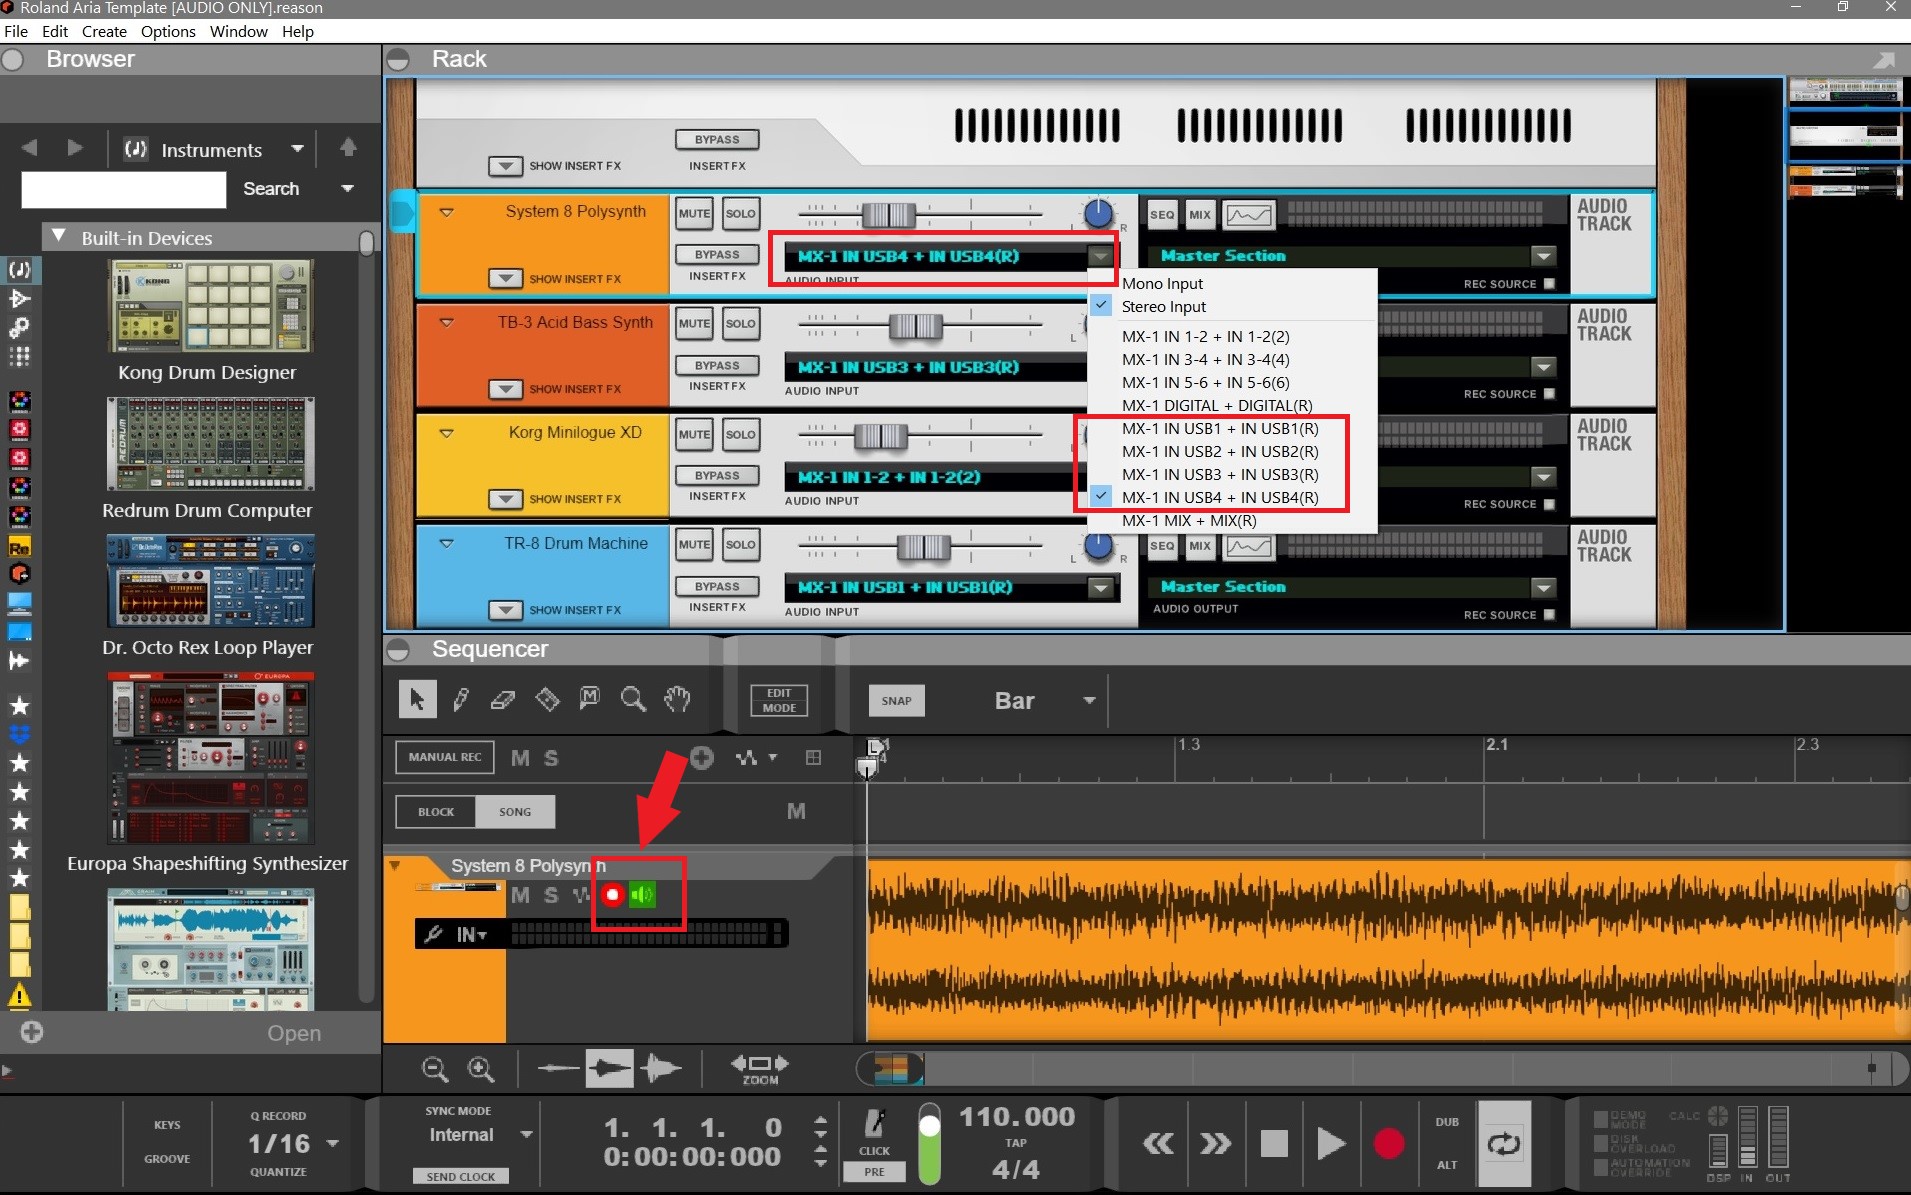Select the Razor tool
The height and width of the screenshot is (1195, 1911).
(547, 699)
